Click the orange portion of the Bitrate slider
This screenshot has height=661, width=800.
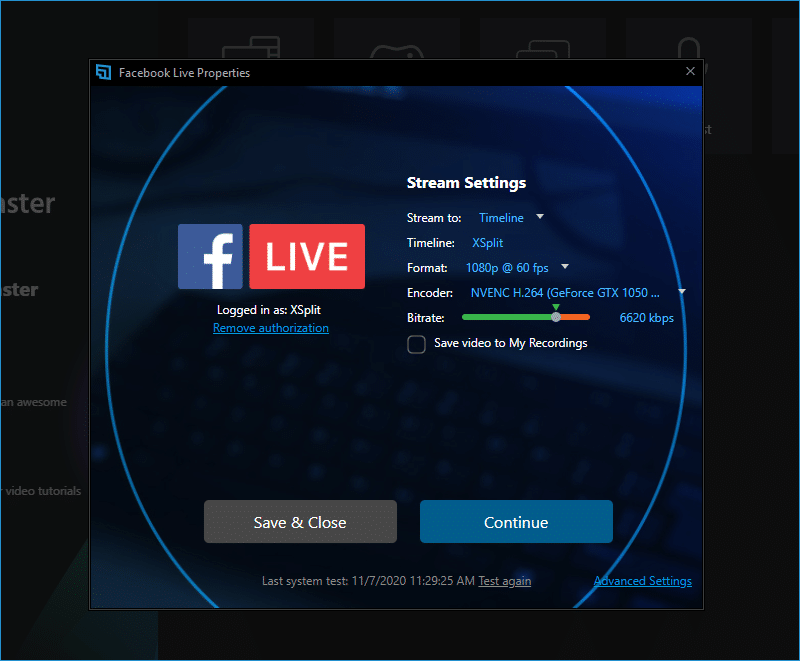pos(576,317)
